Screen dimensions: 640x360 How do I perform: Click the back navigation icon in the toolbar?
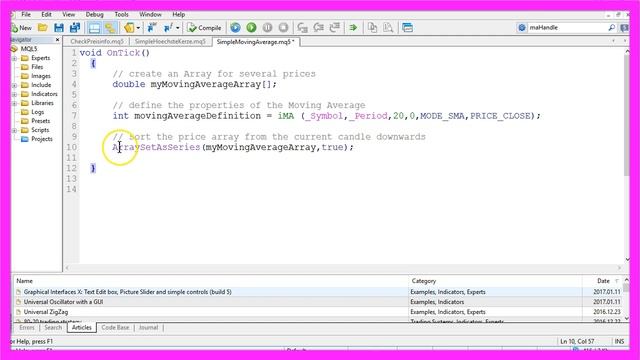tap(129, 28)
